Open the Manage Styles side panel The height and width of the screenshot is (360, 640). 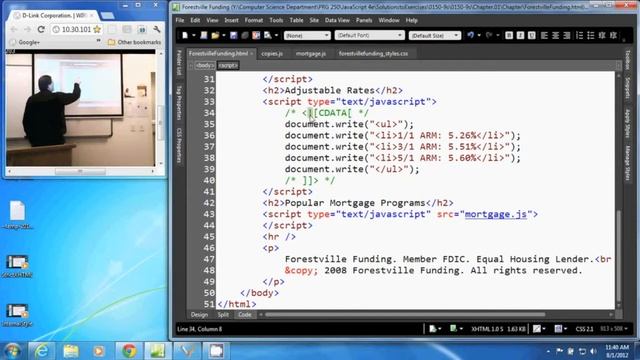(x=627, y=162)
